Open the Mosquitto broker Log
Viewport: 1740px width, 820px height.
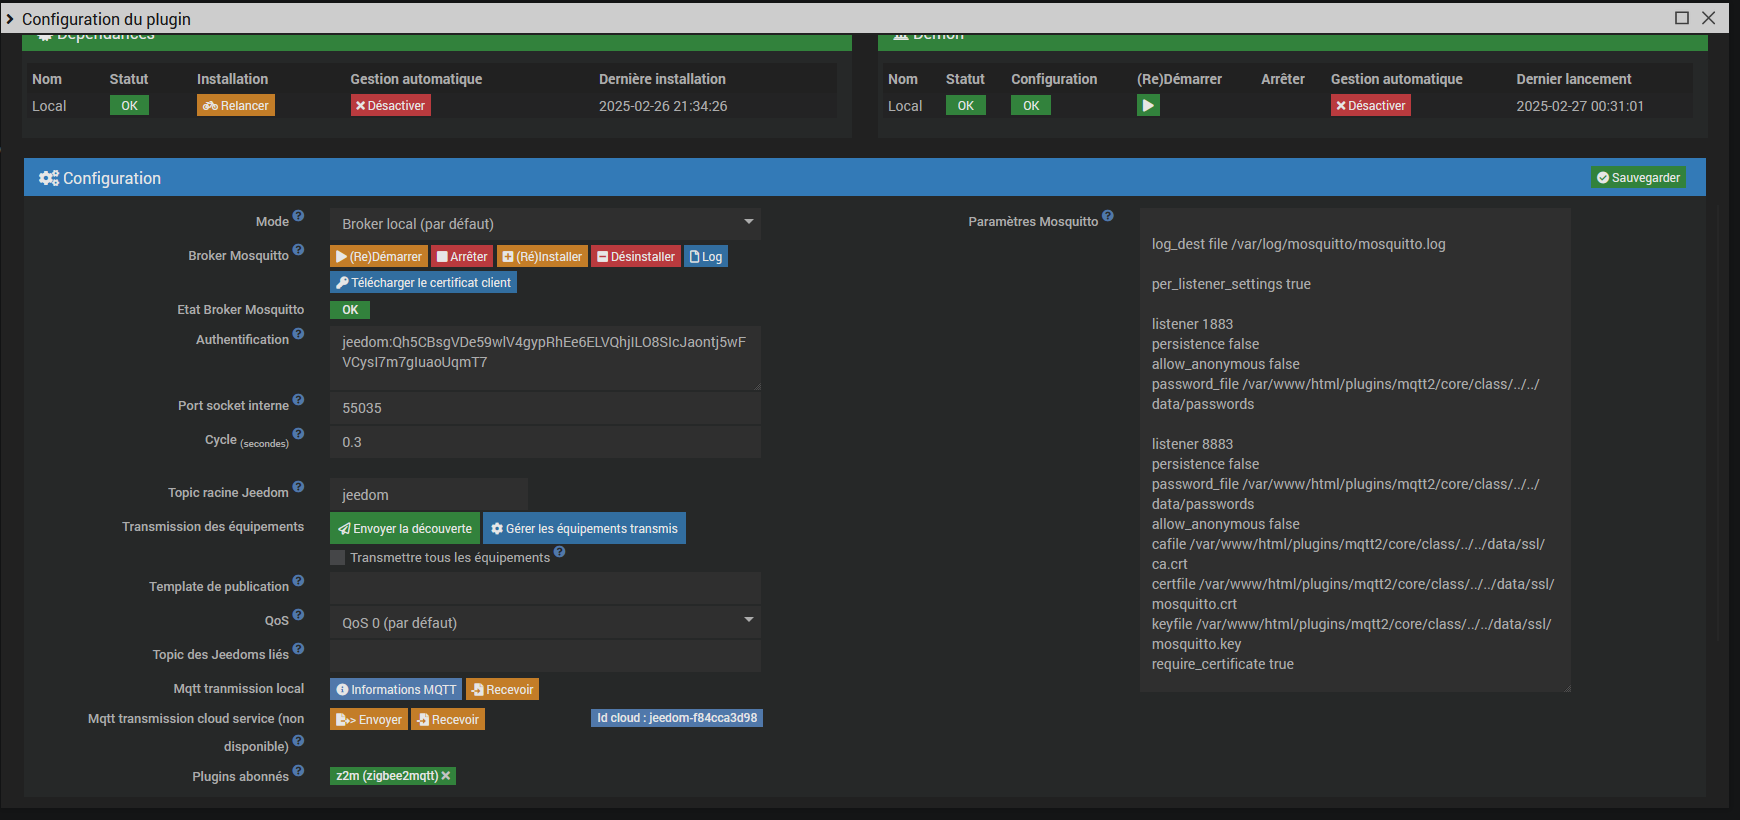click(706, 257)
